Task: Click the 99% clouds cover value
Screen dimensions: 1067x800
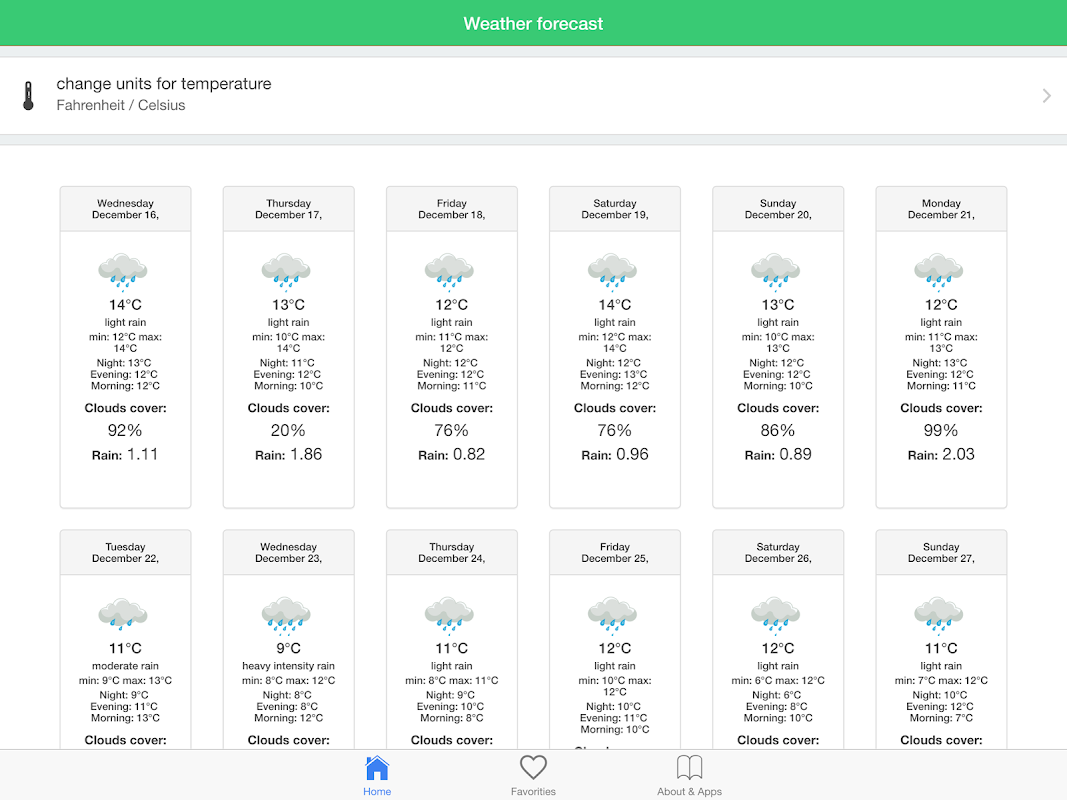Action: coord(941,430)
